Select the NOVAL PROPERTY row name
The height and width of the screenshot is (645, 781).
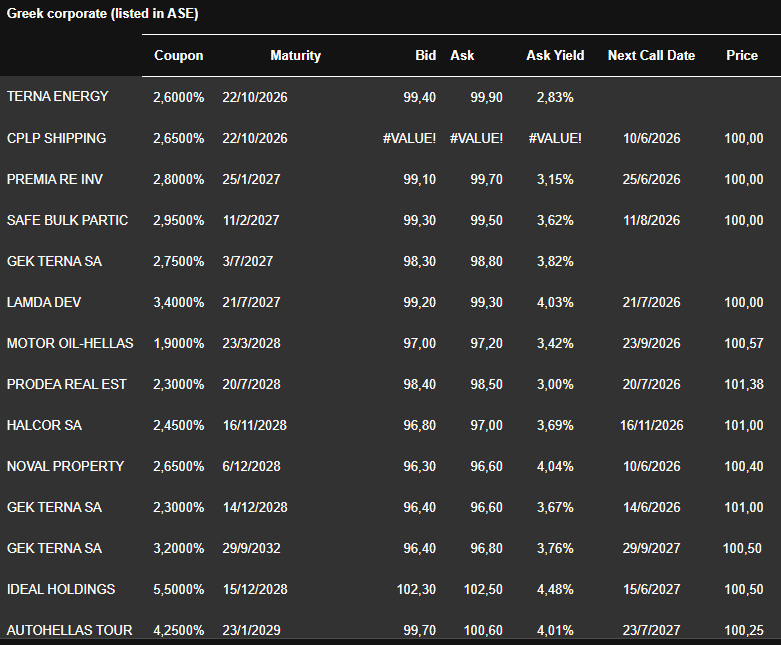pos(65,466)
